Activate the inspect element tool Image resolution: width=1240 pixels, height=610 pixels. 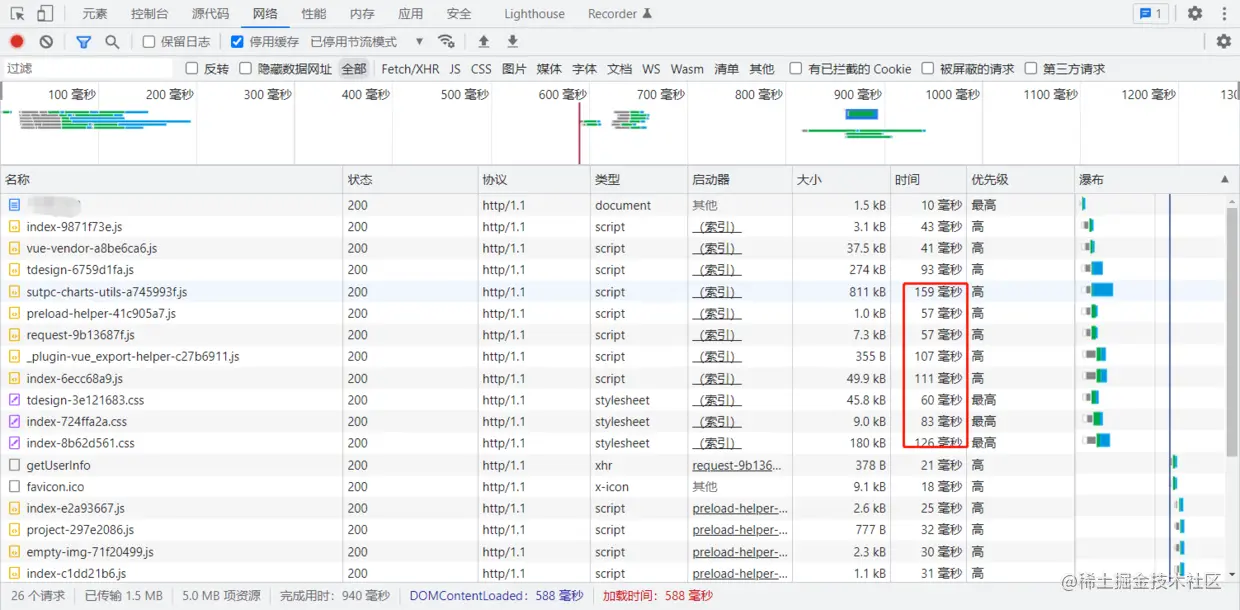16,13
